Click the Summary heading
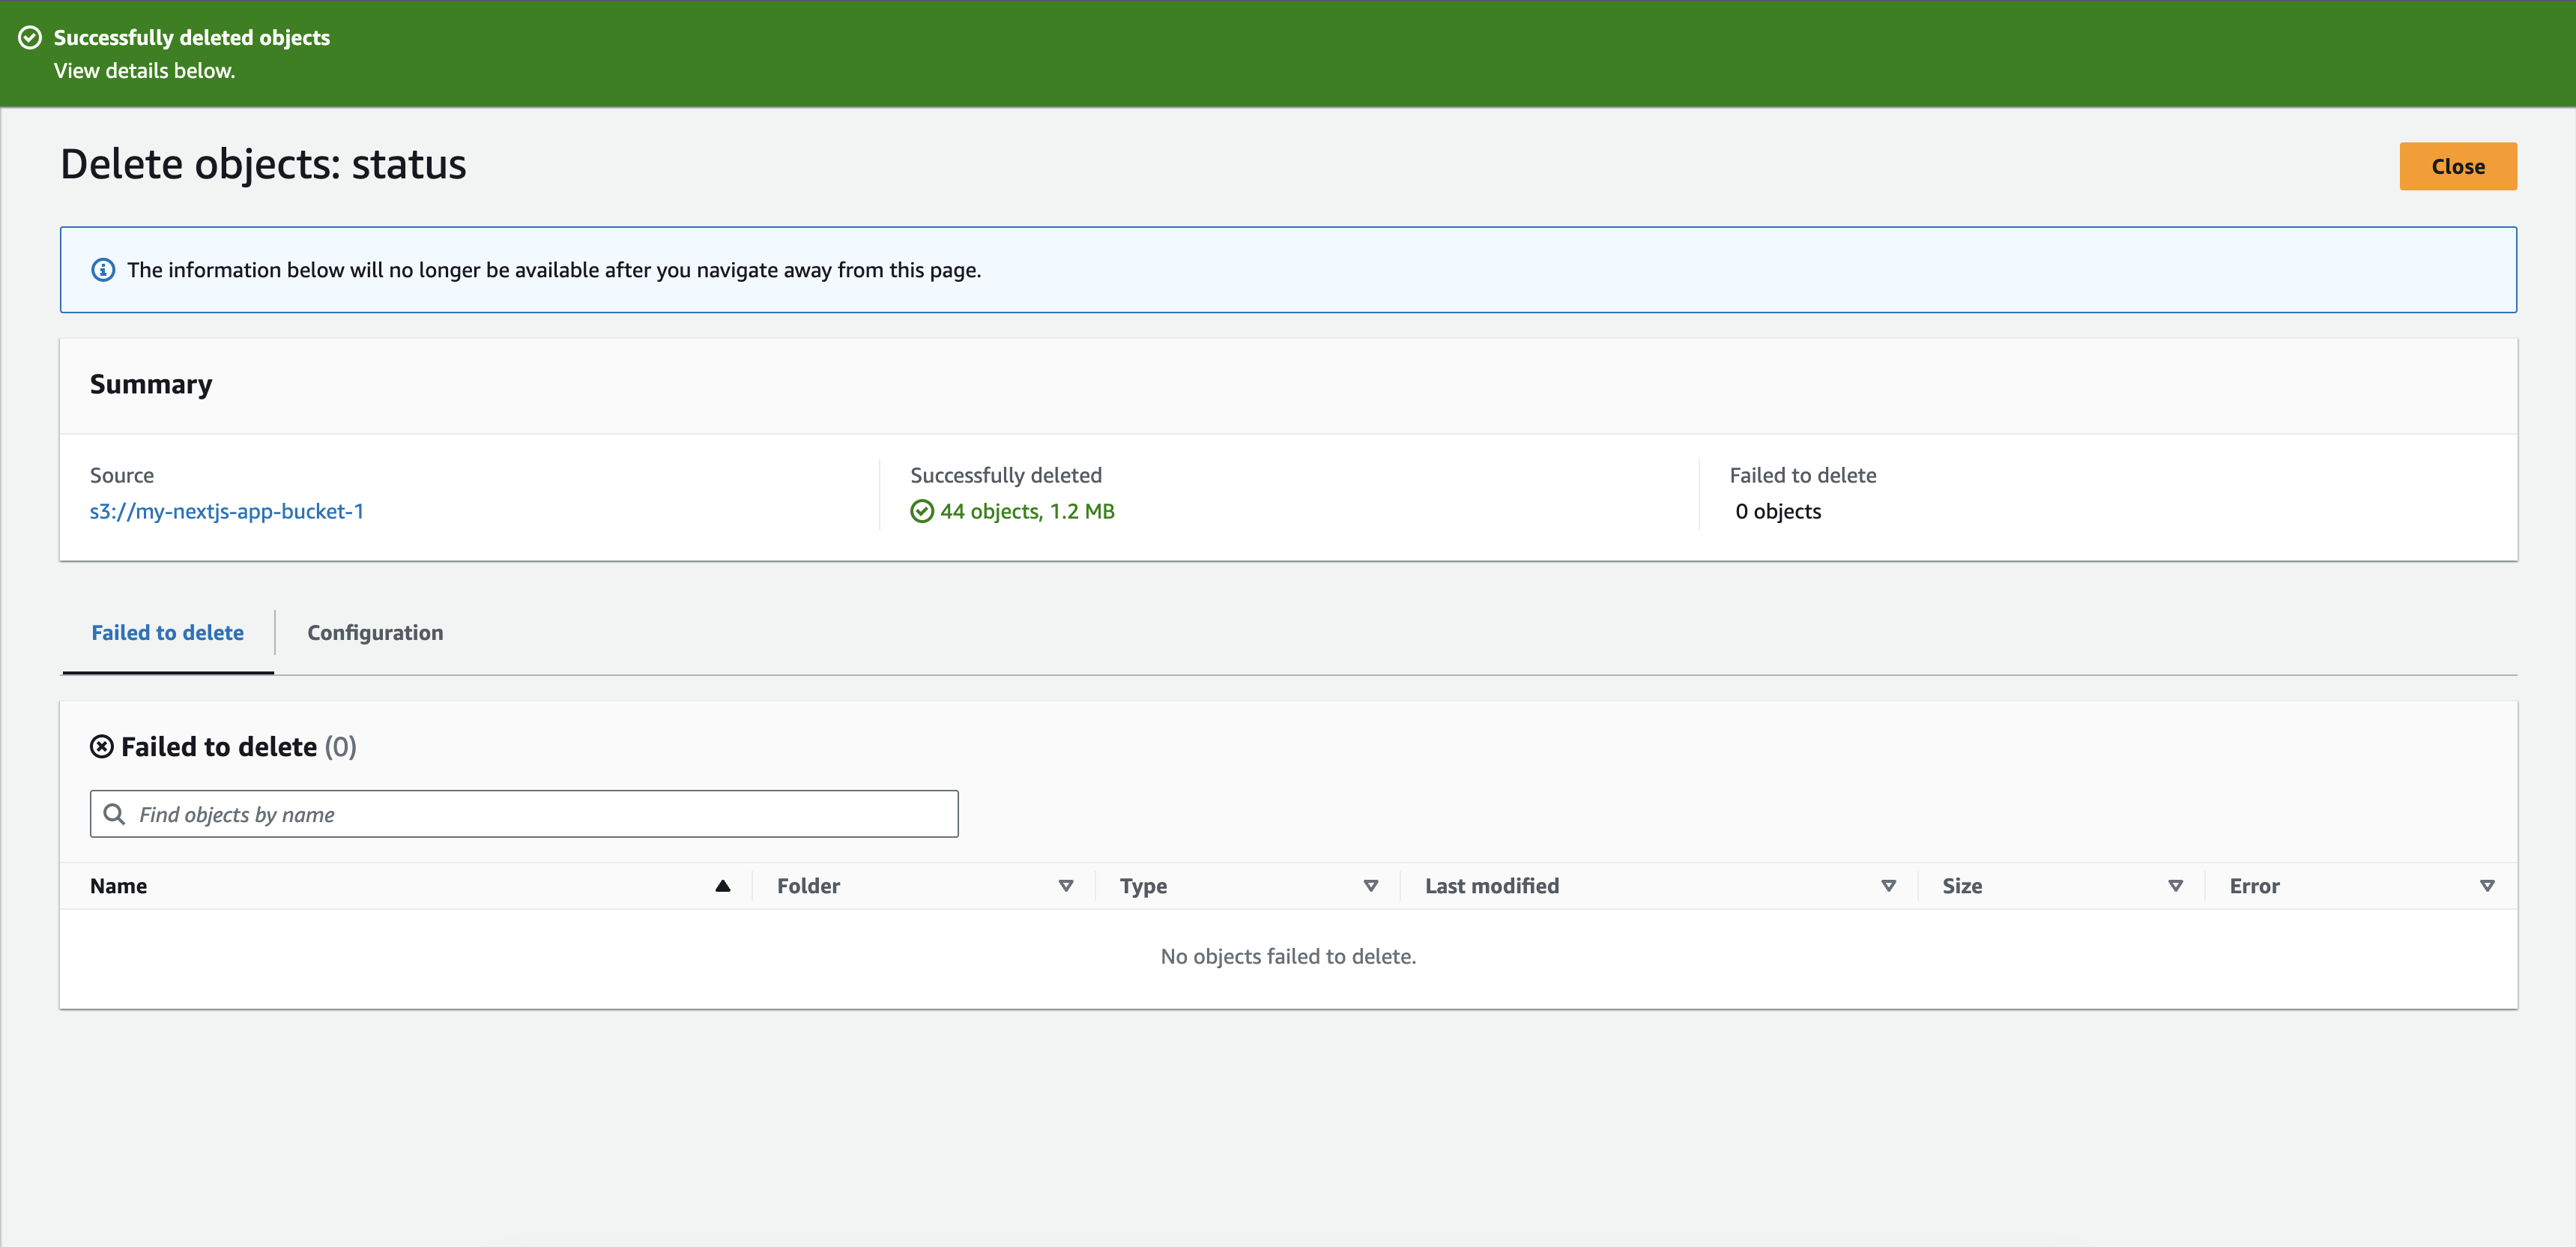2576x1247 pixels. [151, 385]
